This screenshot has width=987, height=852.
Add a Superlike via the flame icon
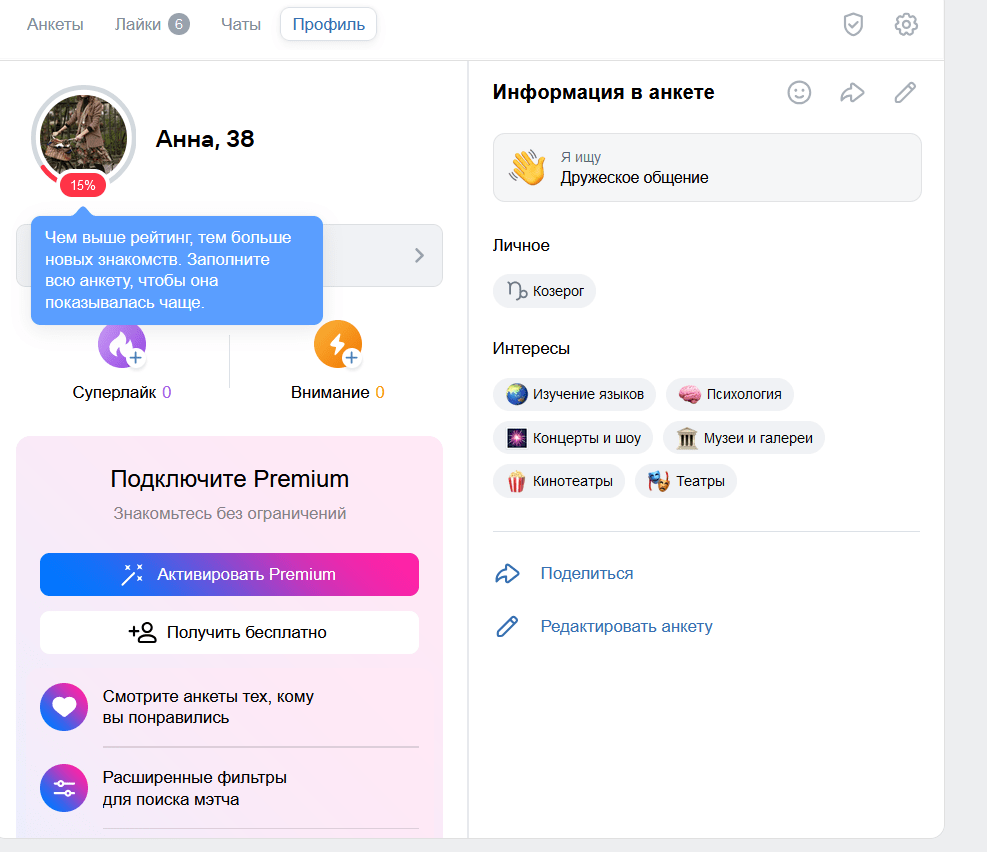pyautogui.click(x=122, y=346)
